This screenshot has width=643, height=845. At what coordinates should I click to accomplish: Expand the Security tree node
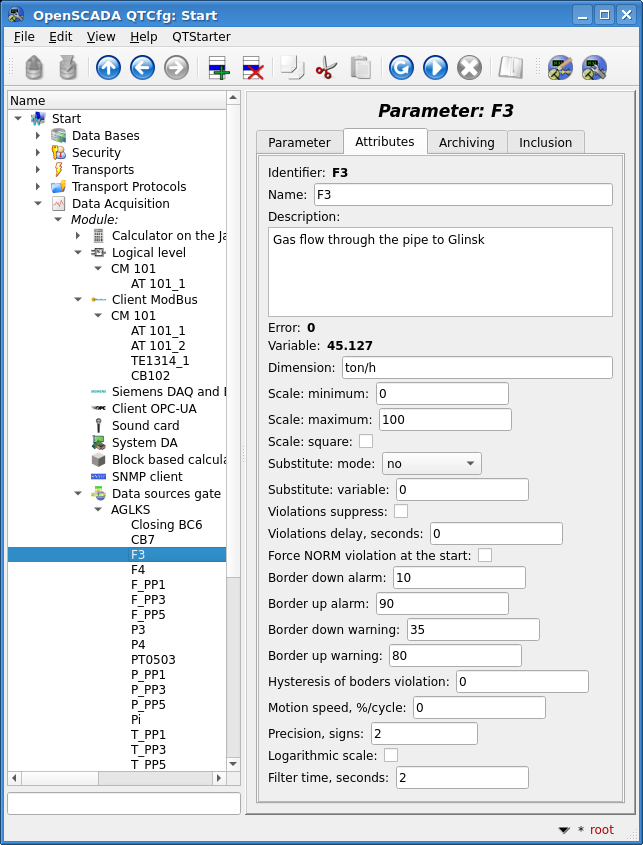point(38,153)
